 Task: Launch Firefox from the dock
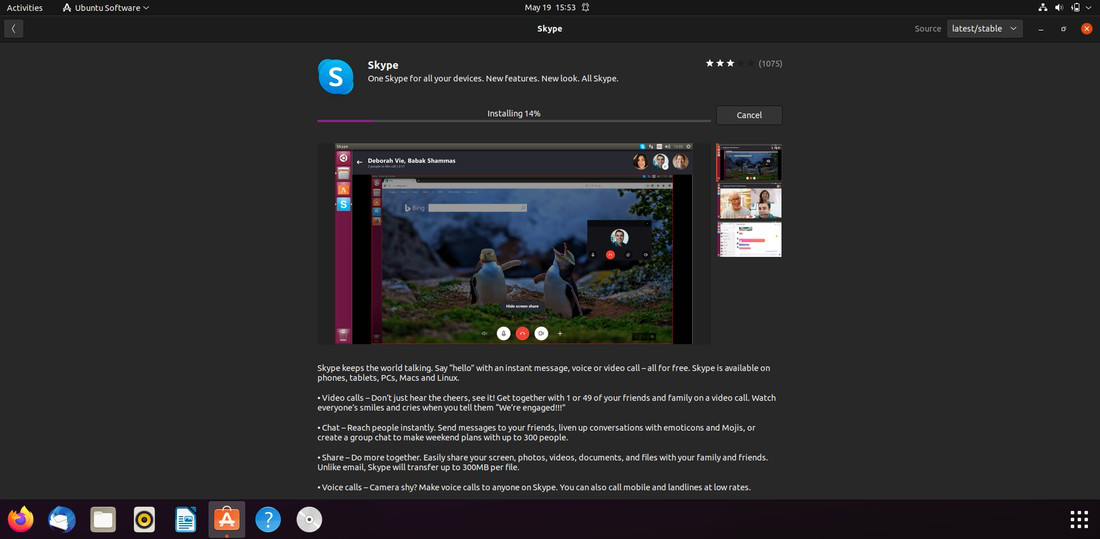pyautogui.click(x=20, y=519)
